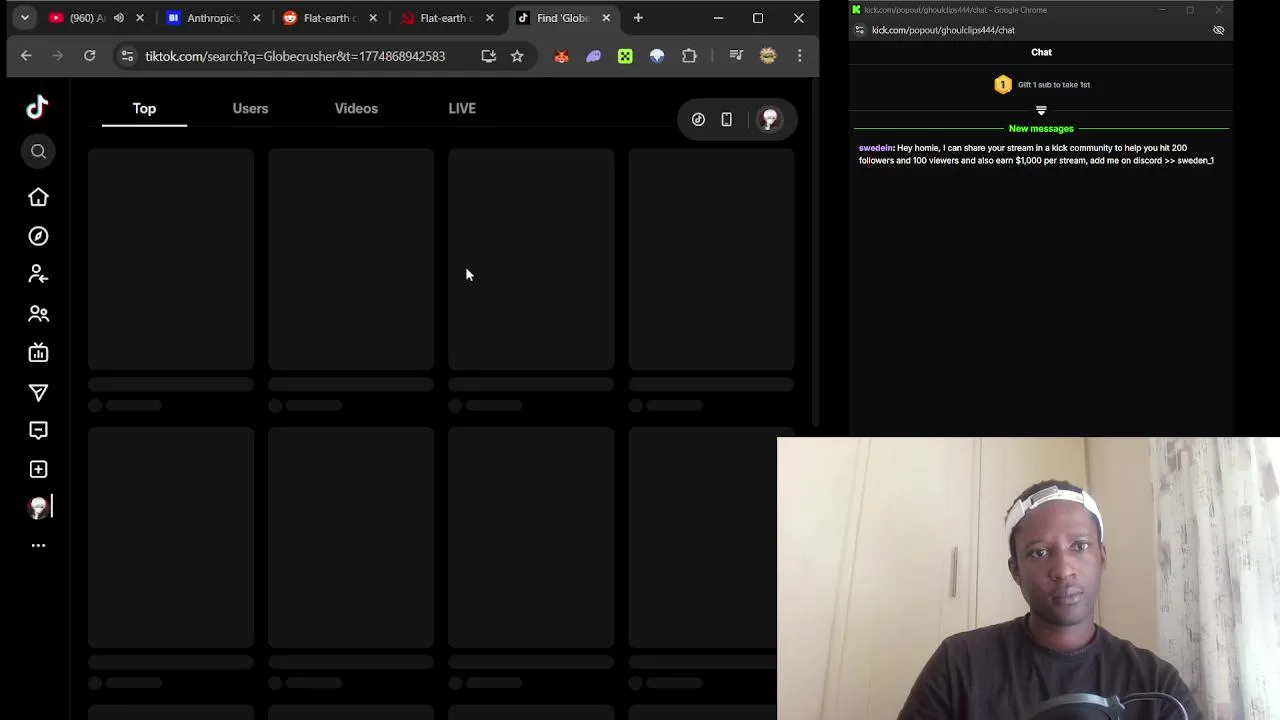
Task: Open Messages paper-plane icon
Action: pos(38,392)
